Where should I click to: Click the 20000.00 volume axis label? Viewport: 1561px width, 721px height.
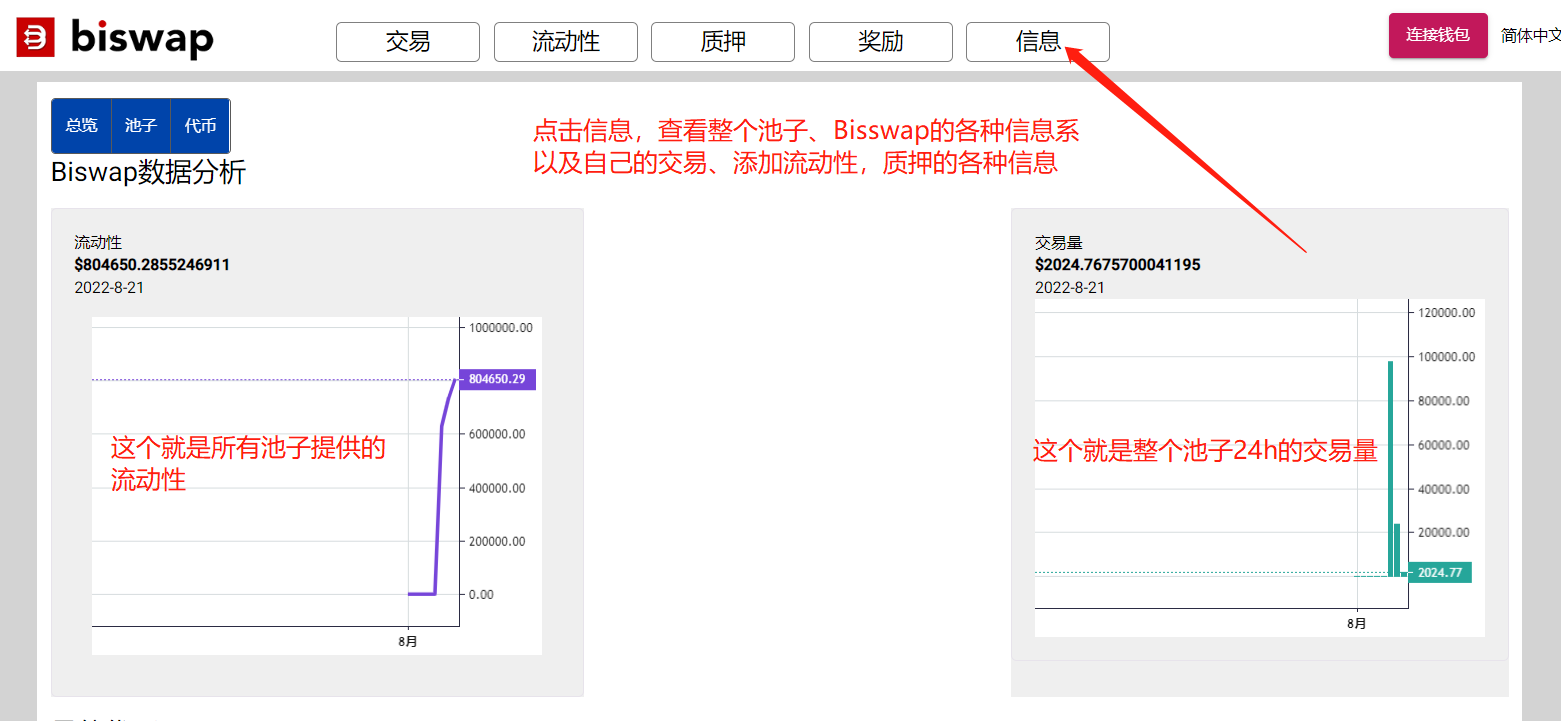[1444, 532]
